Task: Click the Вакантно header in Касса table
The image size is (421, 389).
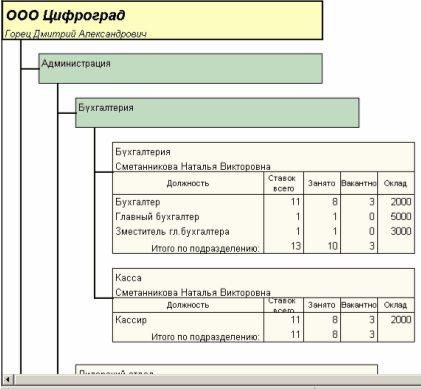Action: [x=359, y=305]
